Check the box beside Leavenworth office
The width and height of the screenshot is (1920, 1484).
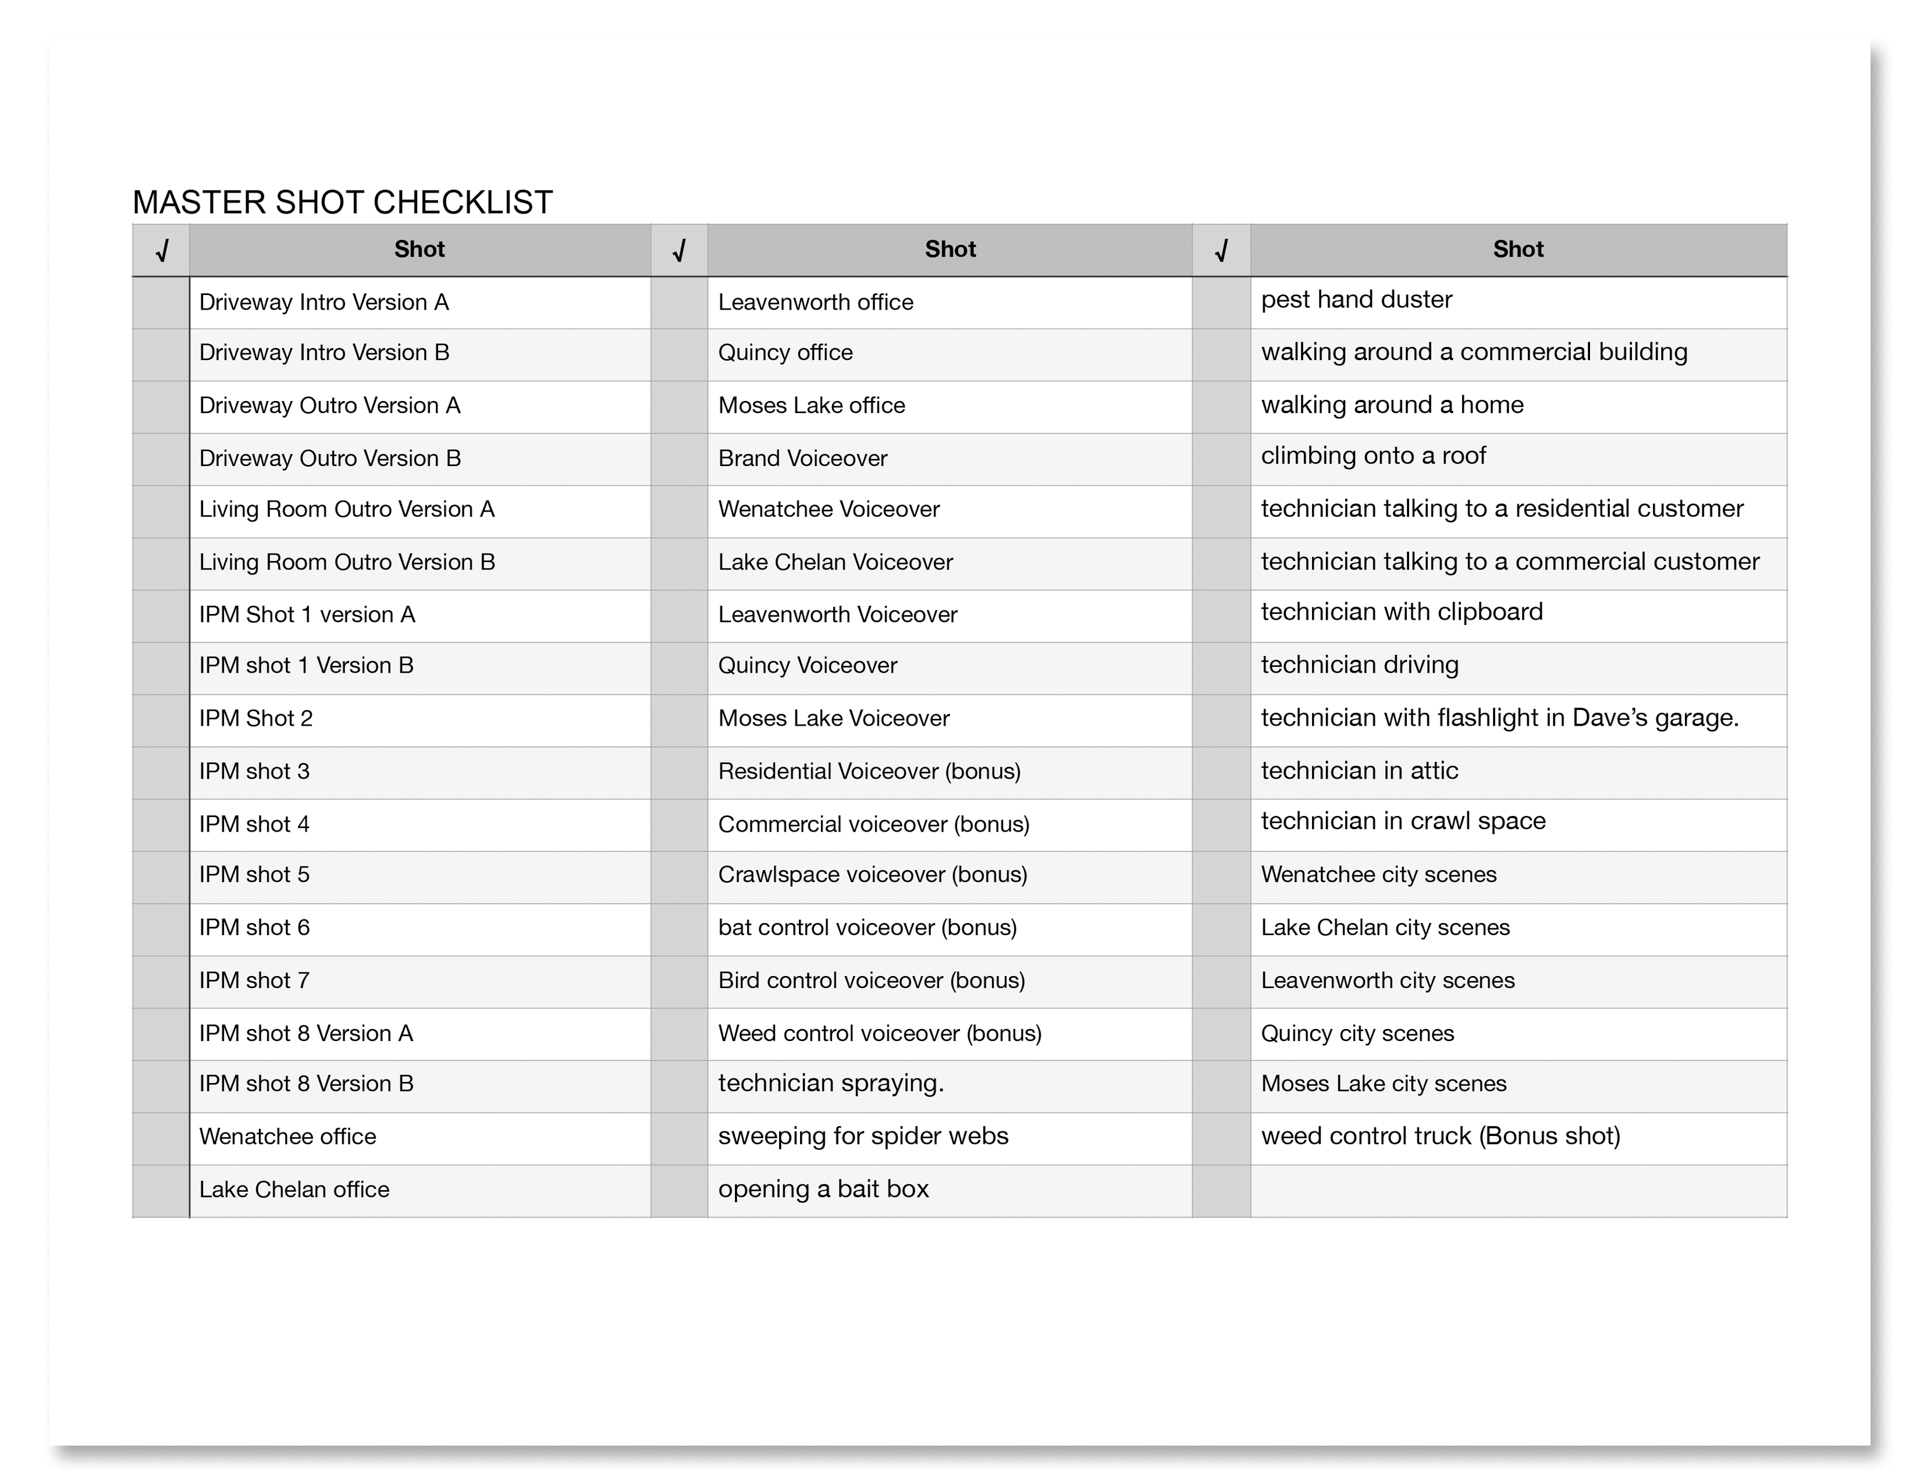click(x=679, y=303)
